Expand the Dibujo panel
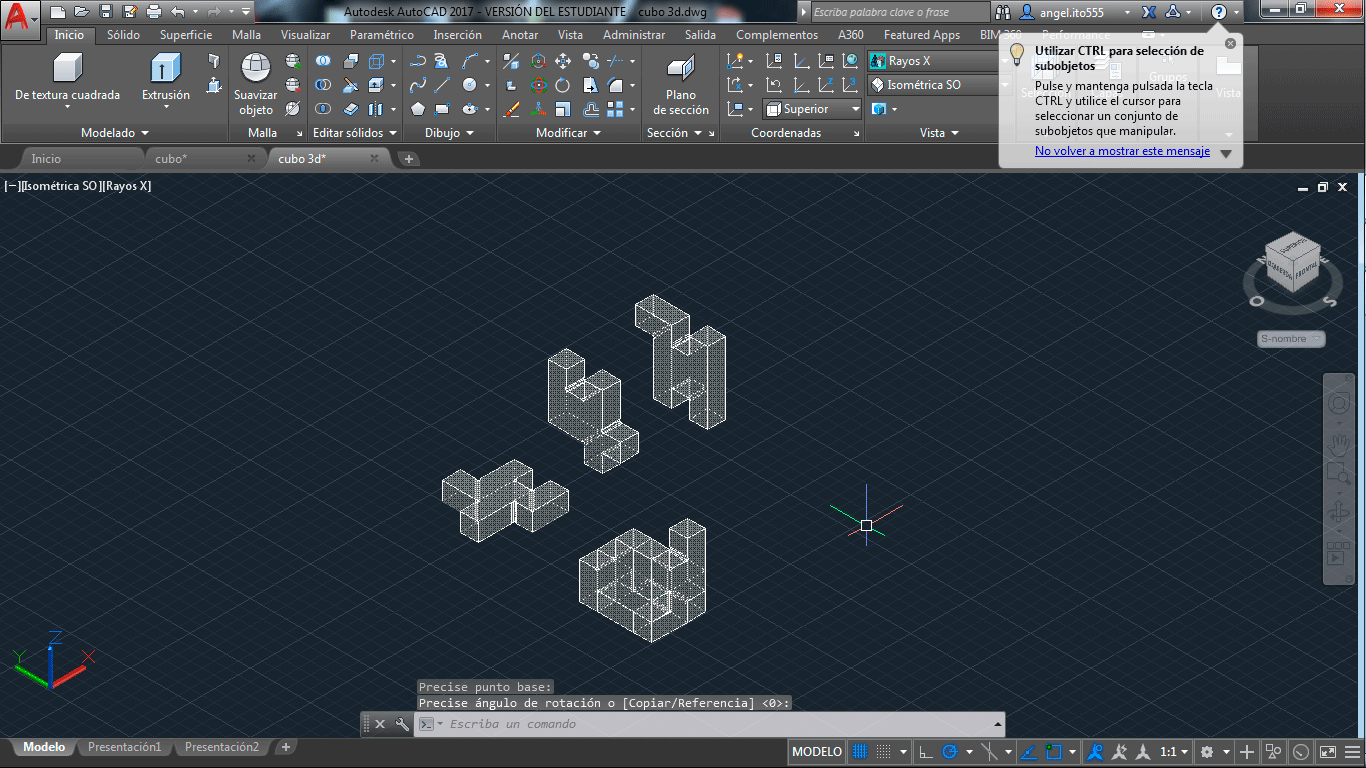Screen dimensions: 1366x768 449,133
